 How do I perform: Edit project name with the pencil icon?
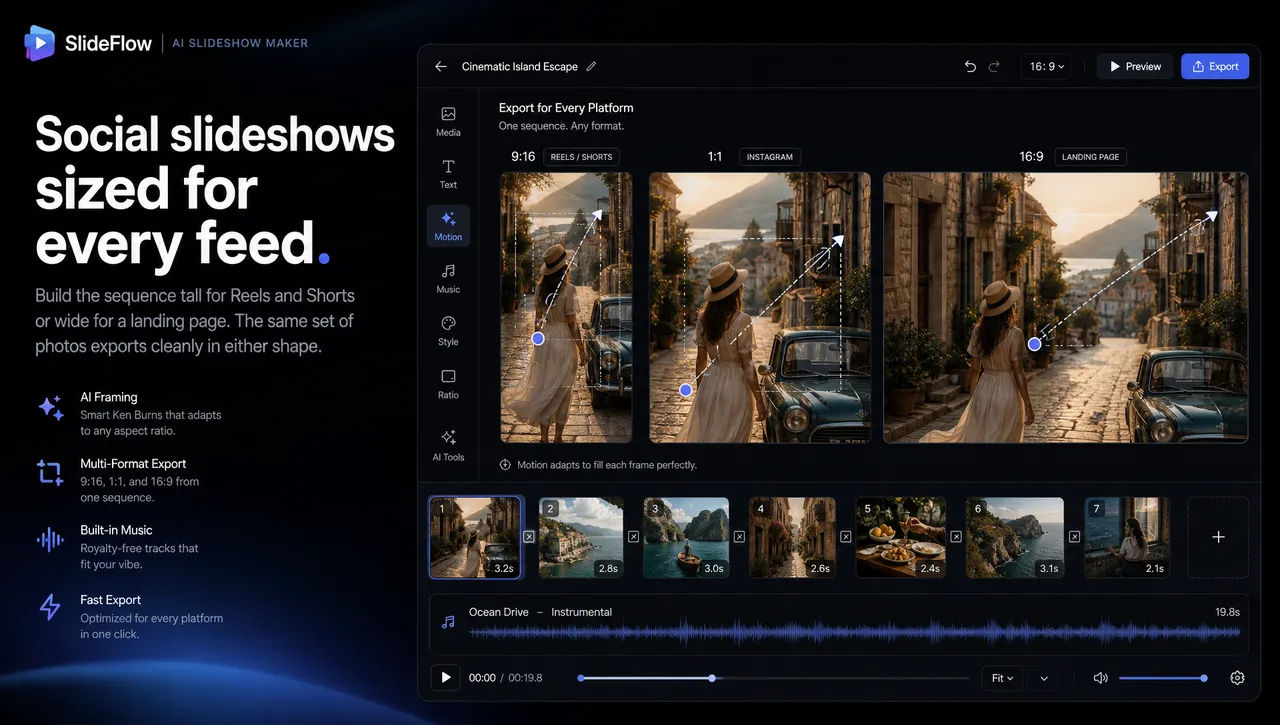(591, 67)
